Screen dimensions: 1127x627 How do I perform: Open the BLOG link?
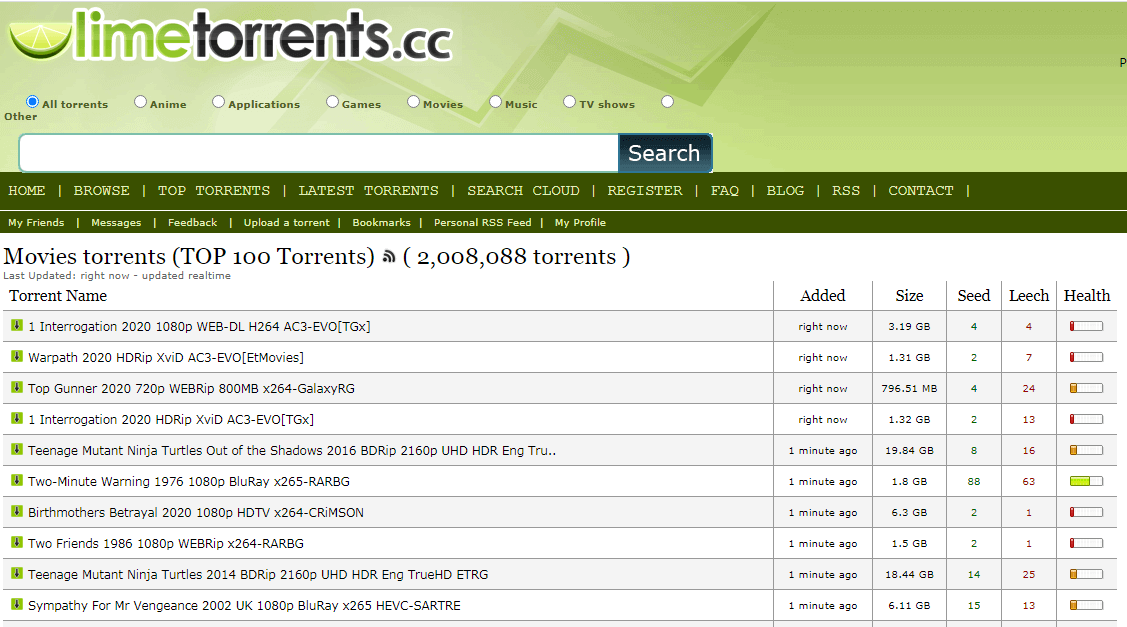click(785, 191)
